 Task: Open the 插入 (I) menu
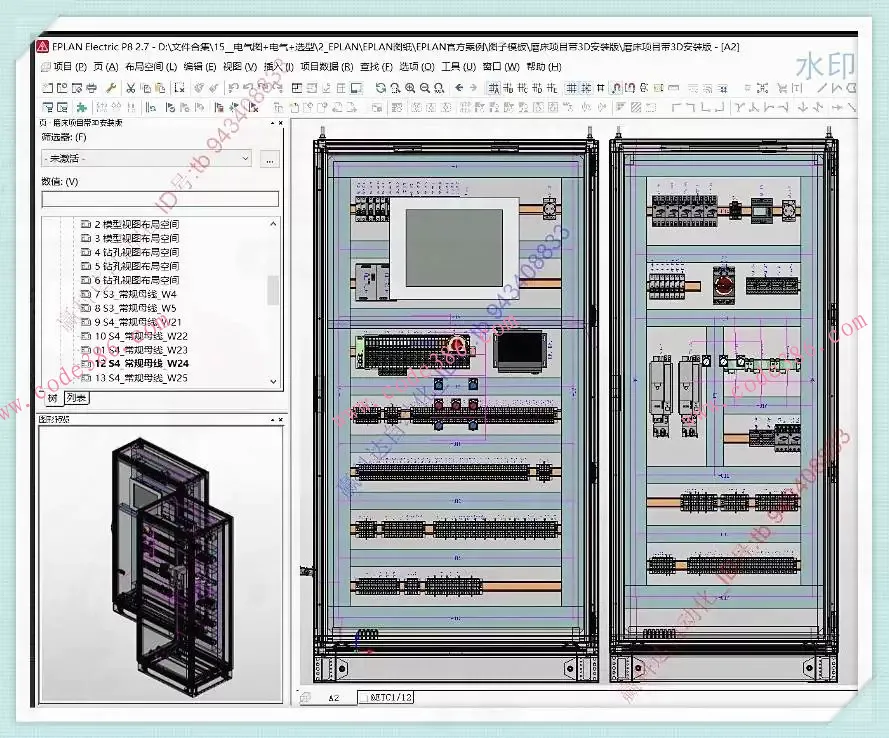tap(278, 67)
